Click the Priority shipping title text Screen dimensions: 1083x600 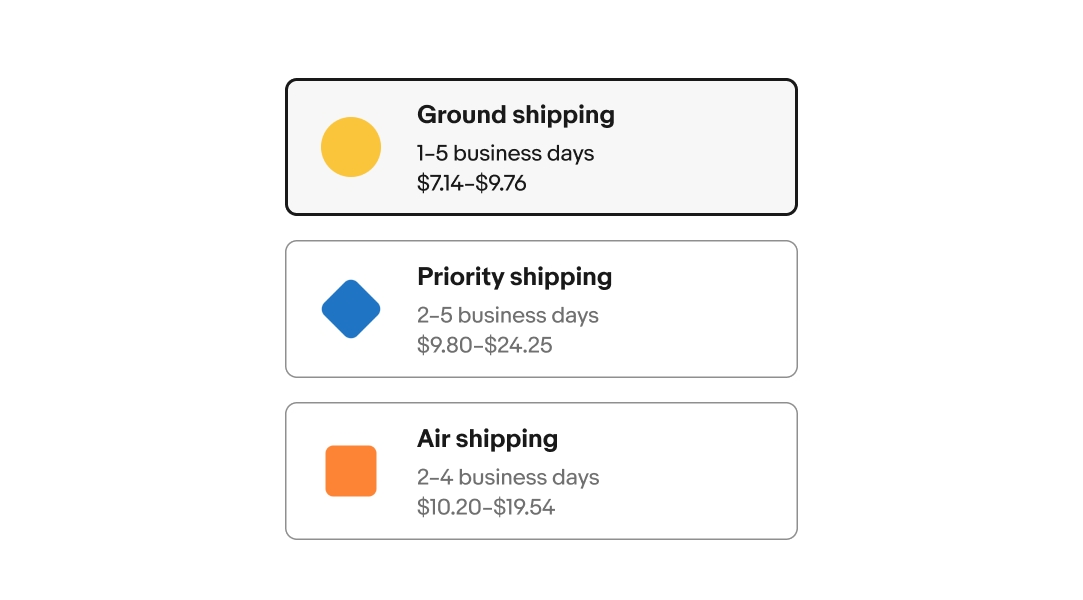point(514,277)
